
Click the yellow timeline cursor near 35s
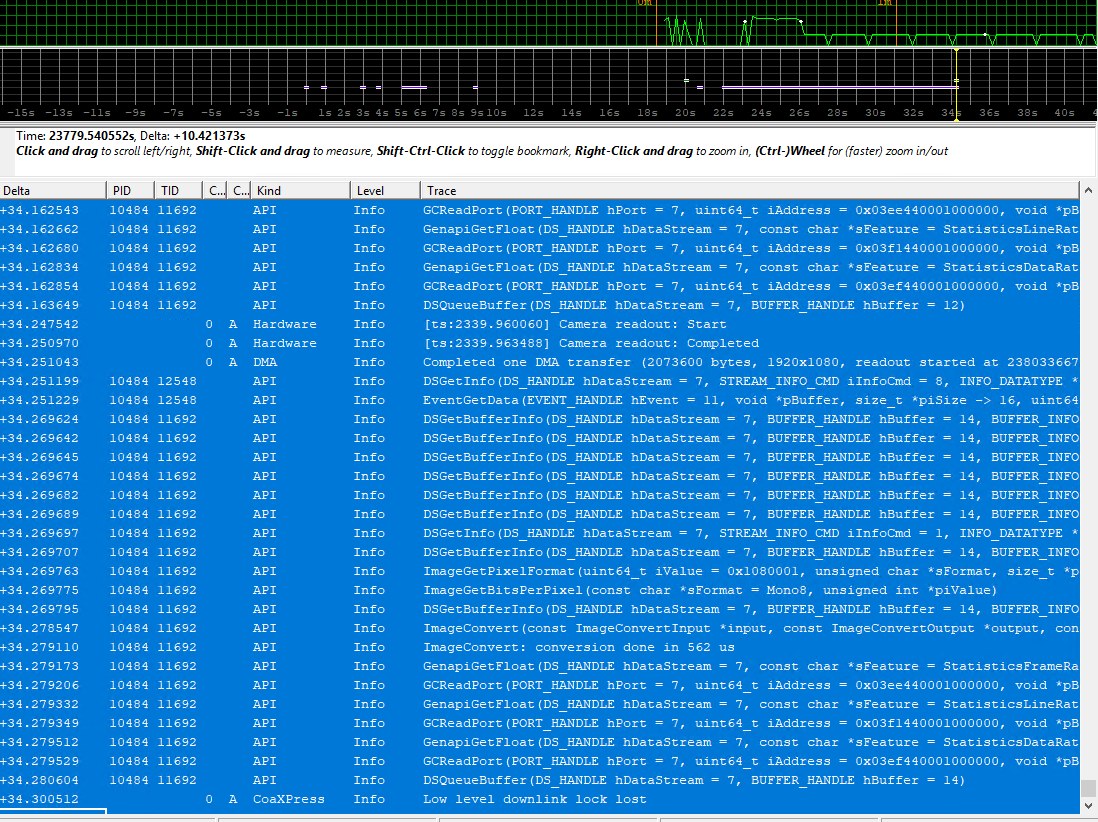click(956, 85)
